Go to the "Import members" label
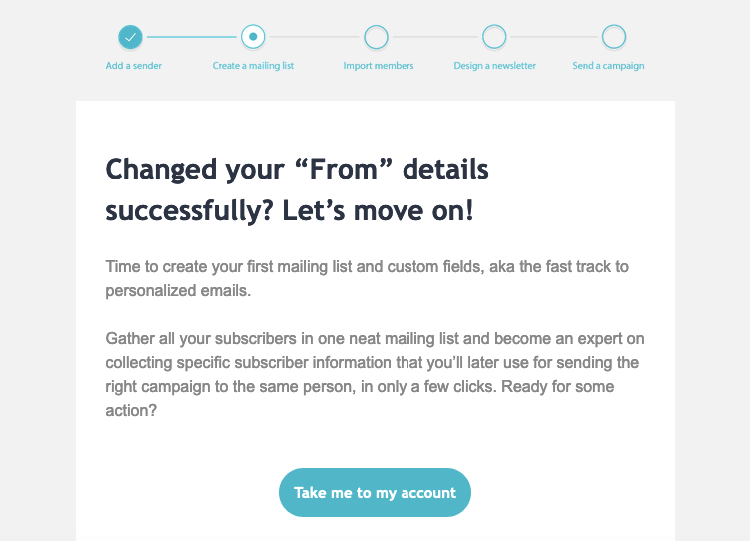The width and height of the screenshot is (750, 541). pyautogui.click(x=378, y=66)
